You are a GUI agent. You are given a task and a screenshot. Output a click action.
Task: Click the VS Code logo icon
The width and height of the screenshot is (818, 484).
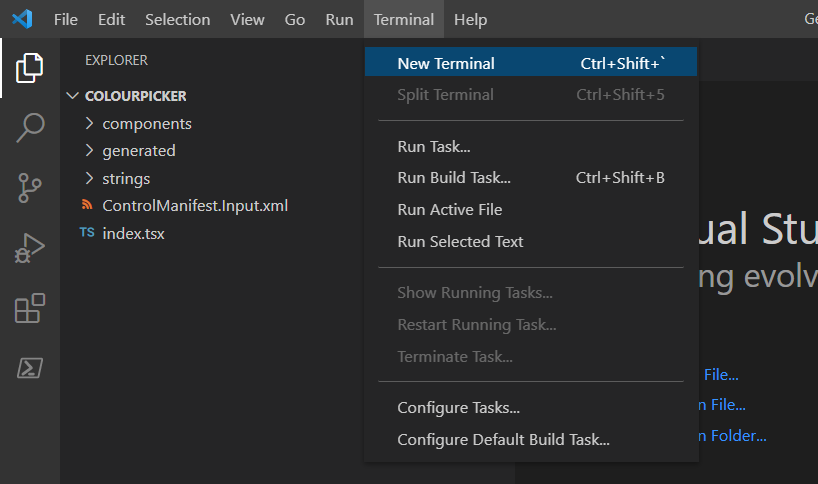click(22, 20)
